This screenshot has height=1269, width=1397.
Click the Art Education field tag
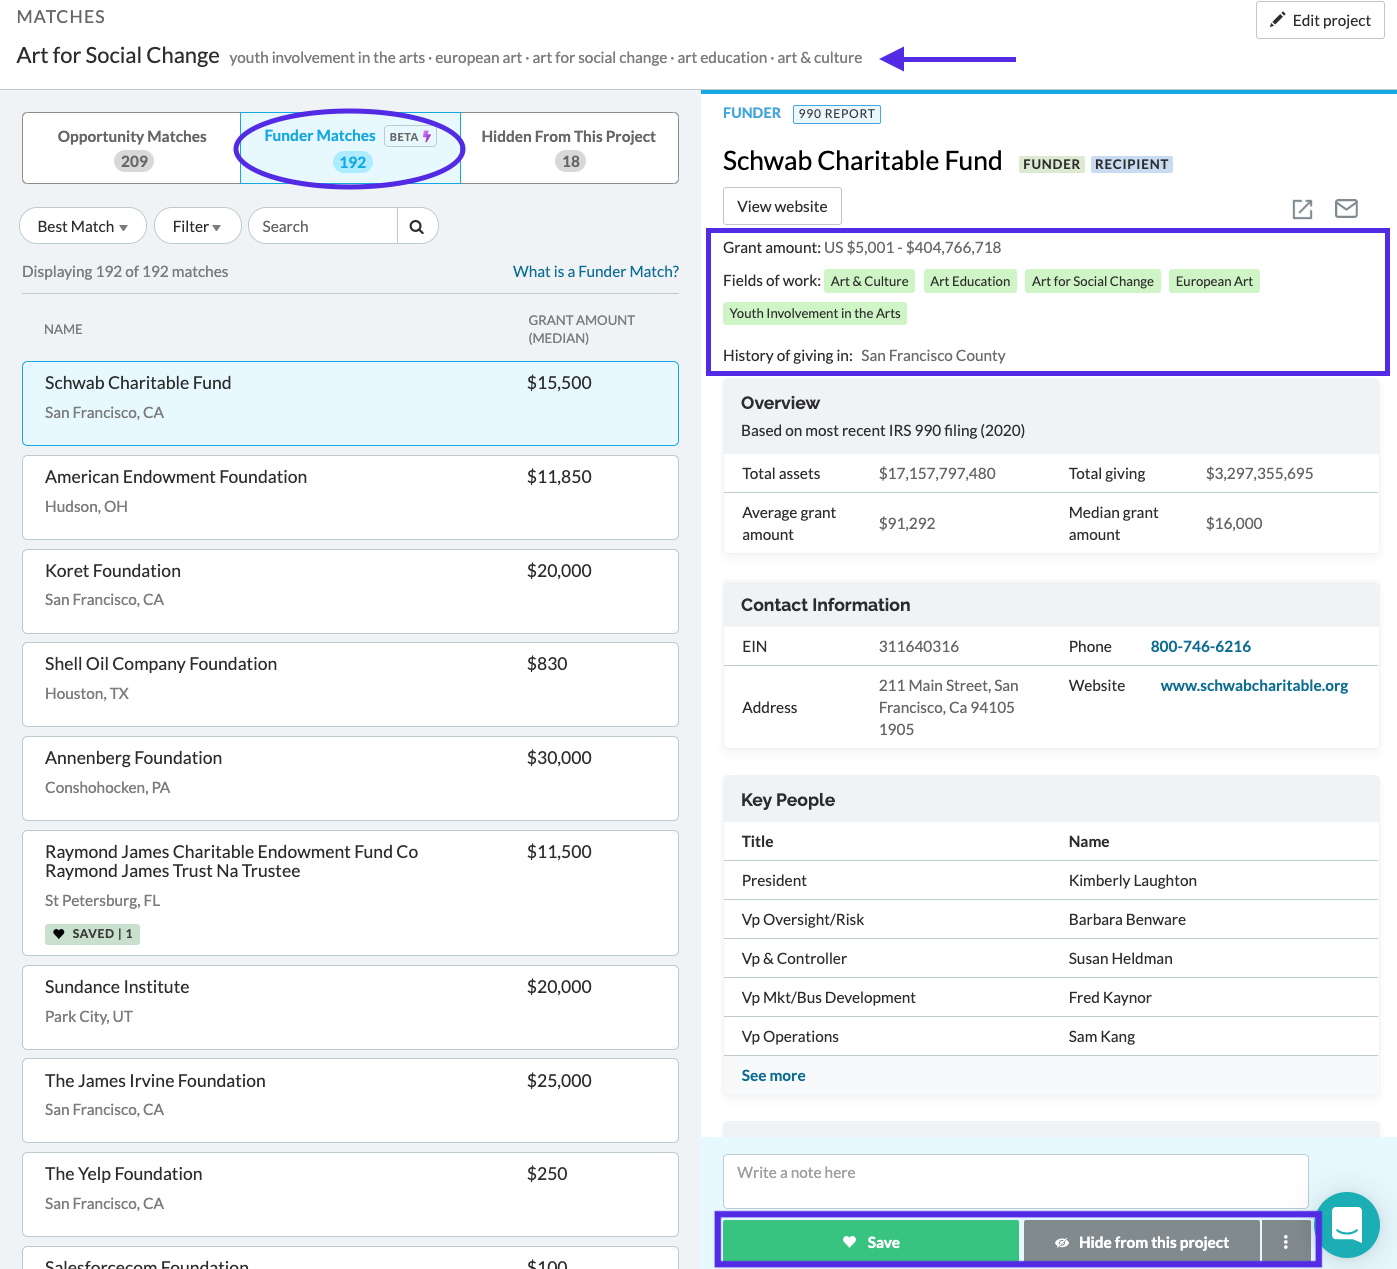(970, 281)
